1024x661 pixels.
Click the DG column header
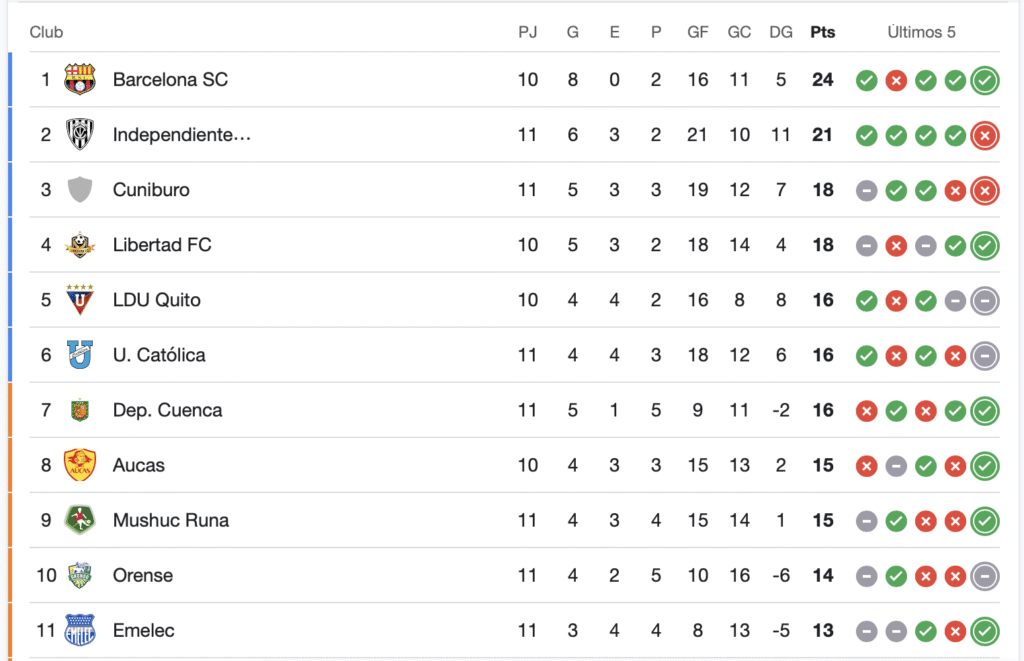(x=780, y=32)
